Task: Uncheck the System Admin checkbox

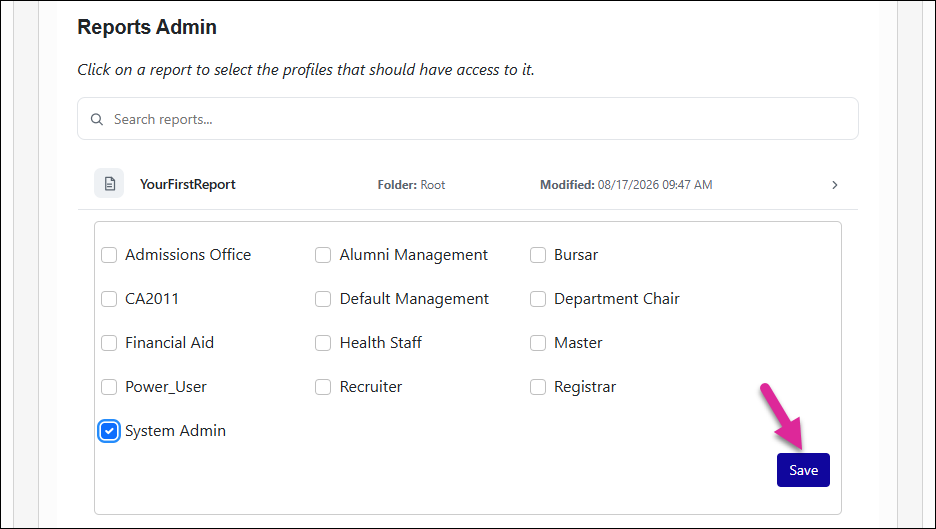Action: pyautogui.click(x=109, y=431)
